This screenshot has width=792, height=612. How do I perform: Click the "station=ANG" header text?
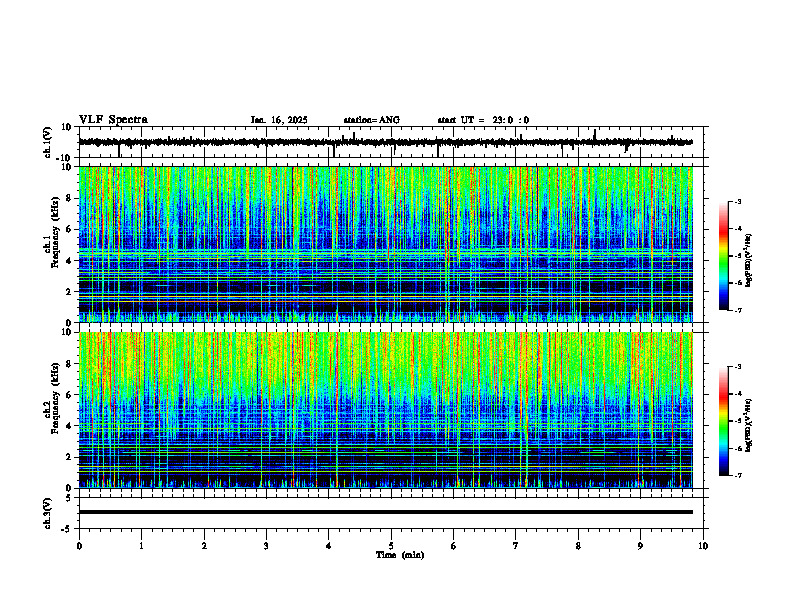(372, 120)
